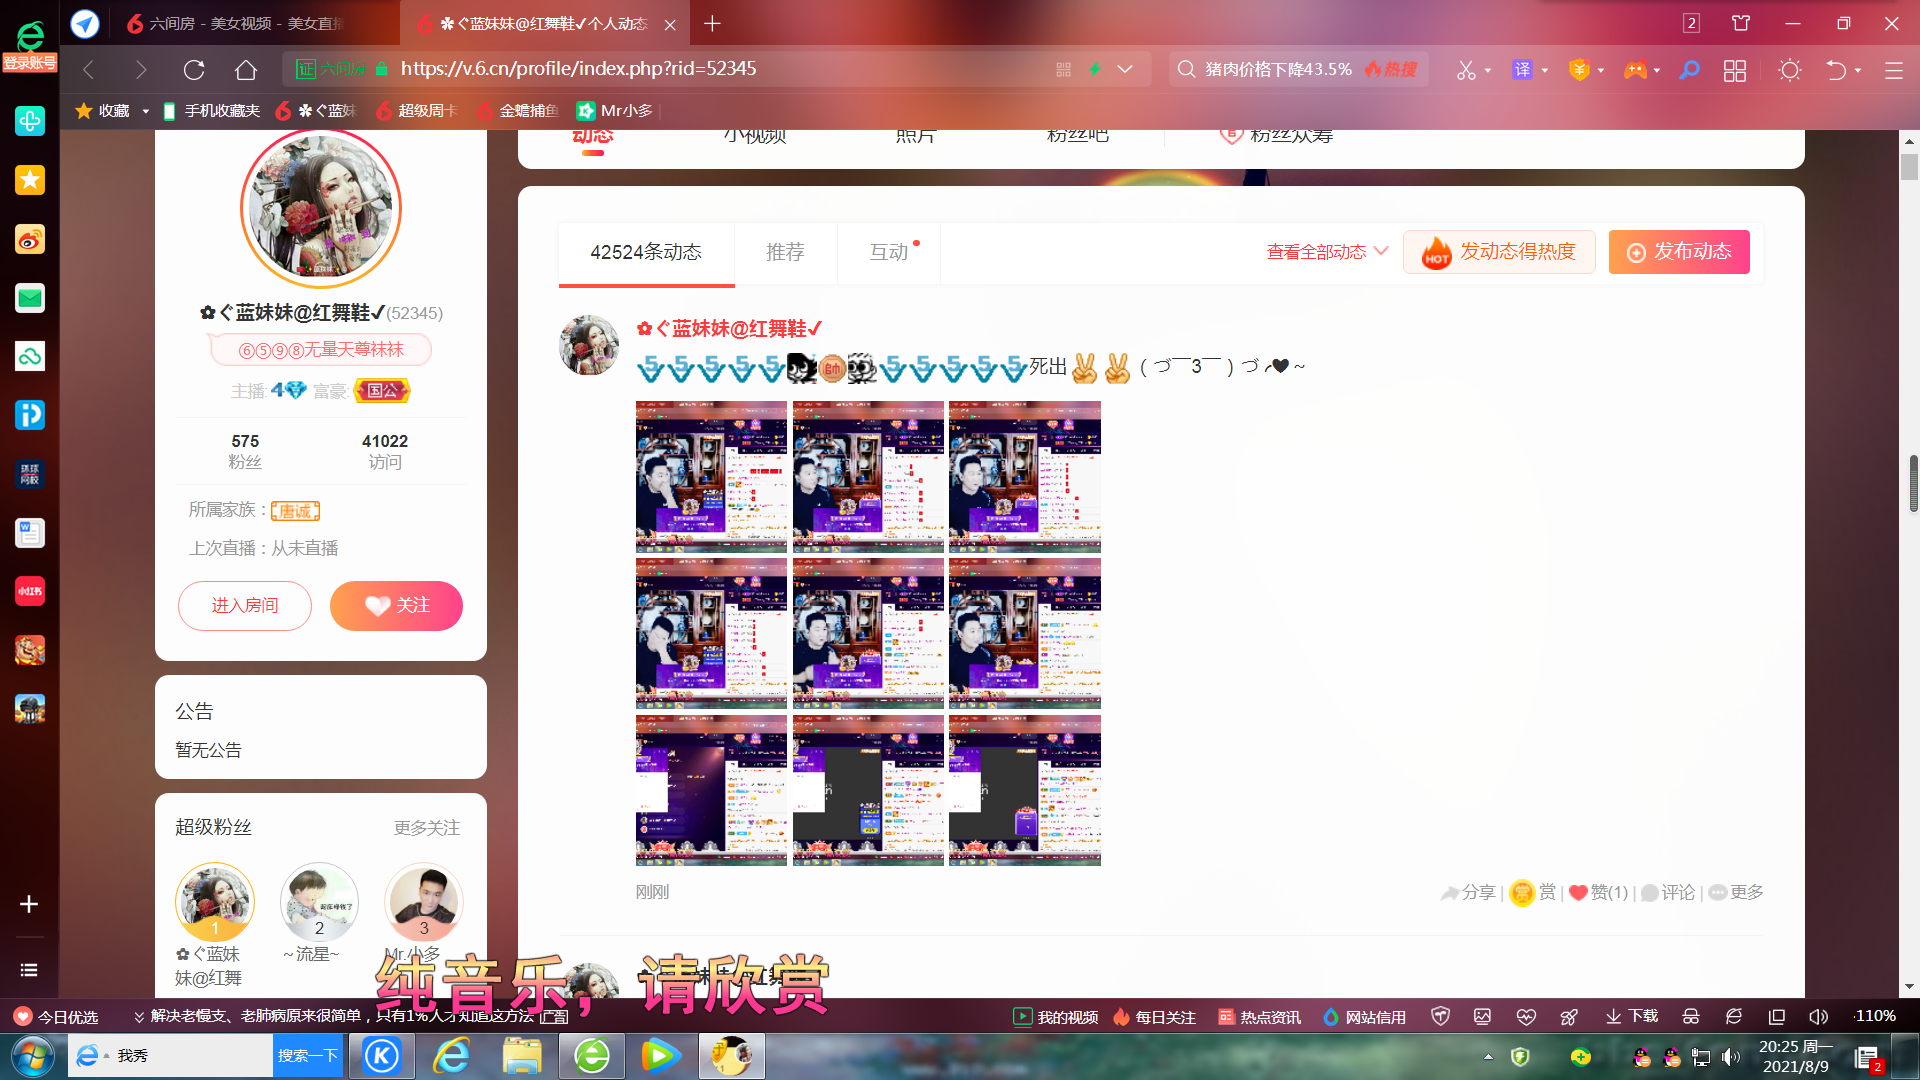The height and width of the screenshot is (1080, 1920).
Task: Open the apps grid icon
Action: (x=1735, y=70)
